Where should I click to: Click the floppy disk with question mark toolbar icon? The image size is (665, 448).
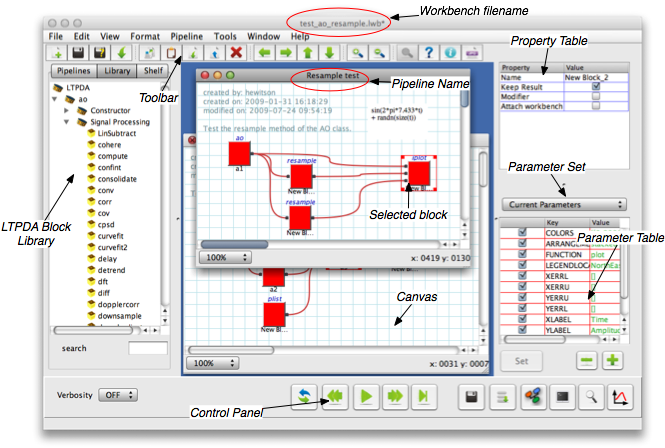coord(100,53)
